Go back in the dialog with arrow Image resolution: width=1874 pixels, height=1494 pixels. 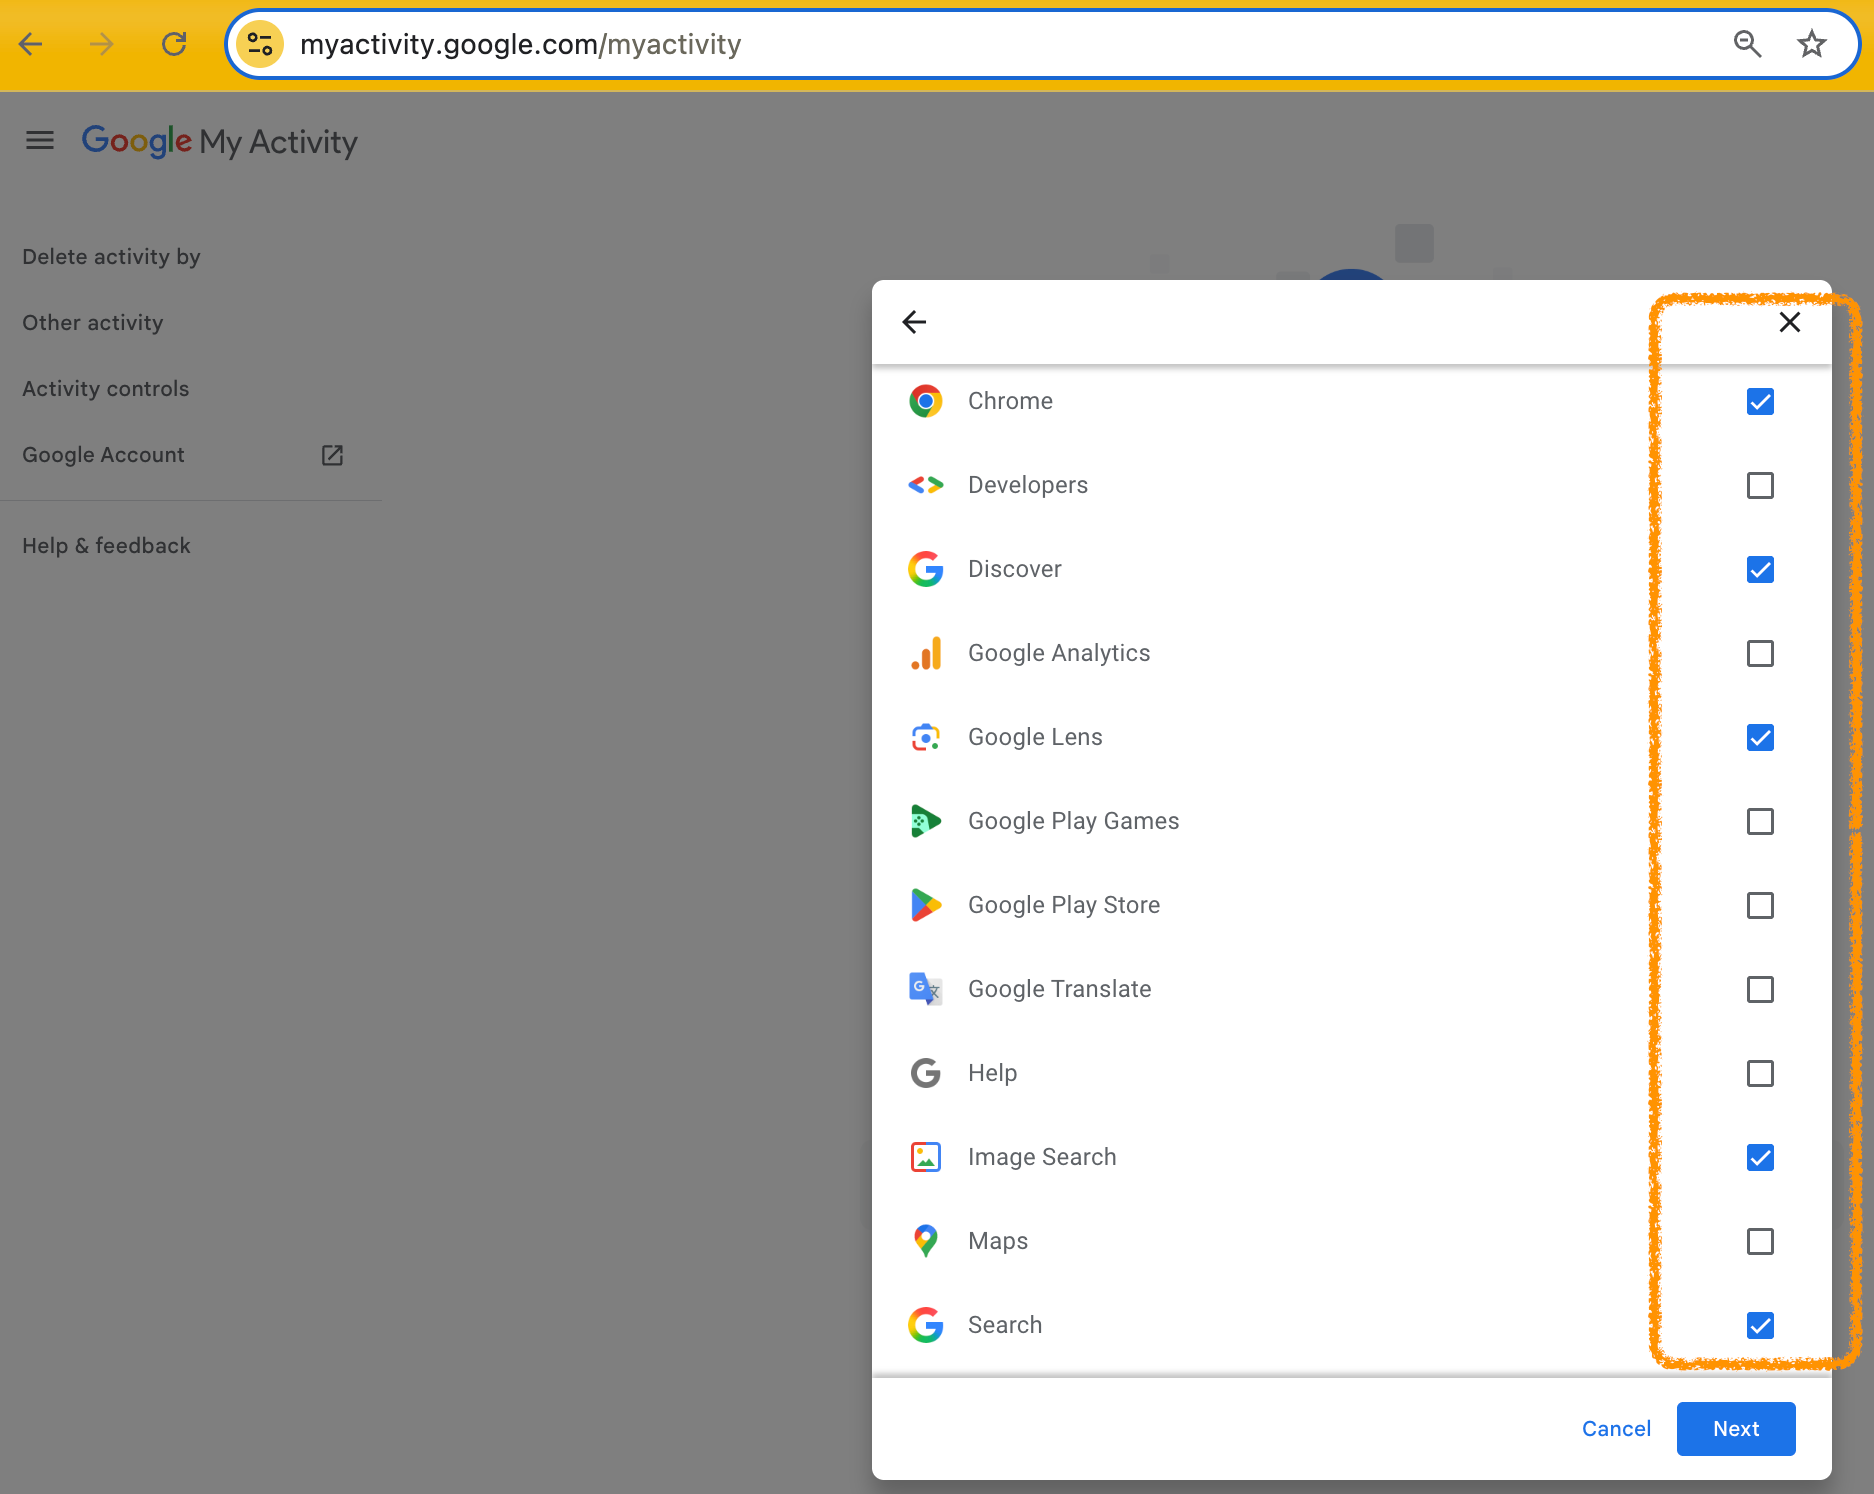[914, 322]
